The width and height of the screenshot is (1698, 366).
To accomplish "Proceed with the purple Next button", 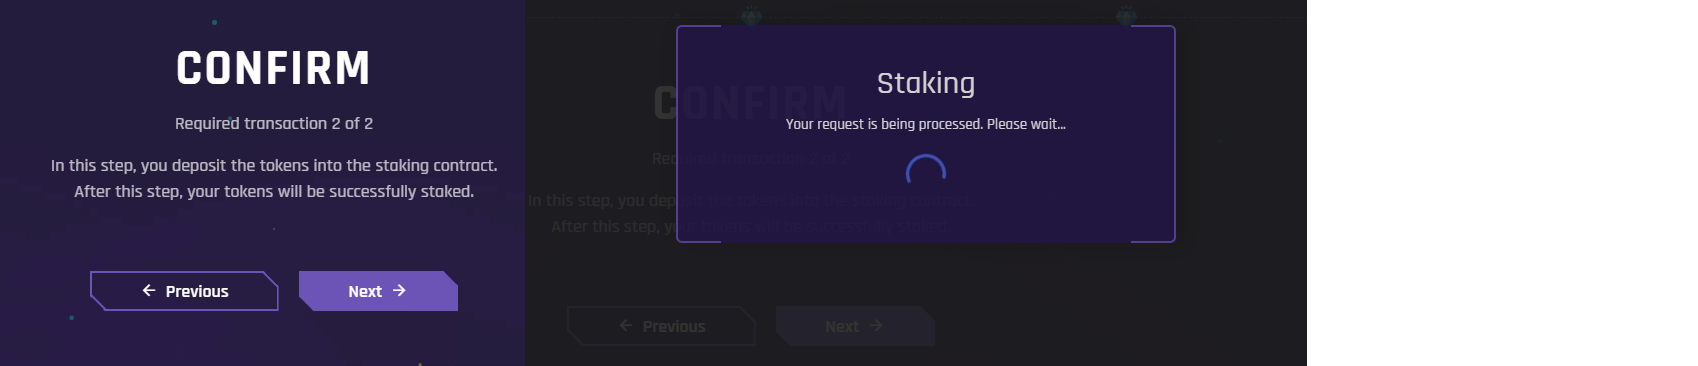I will coord(378,291).
